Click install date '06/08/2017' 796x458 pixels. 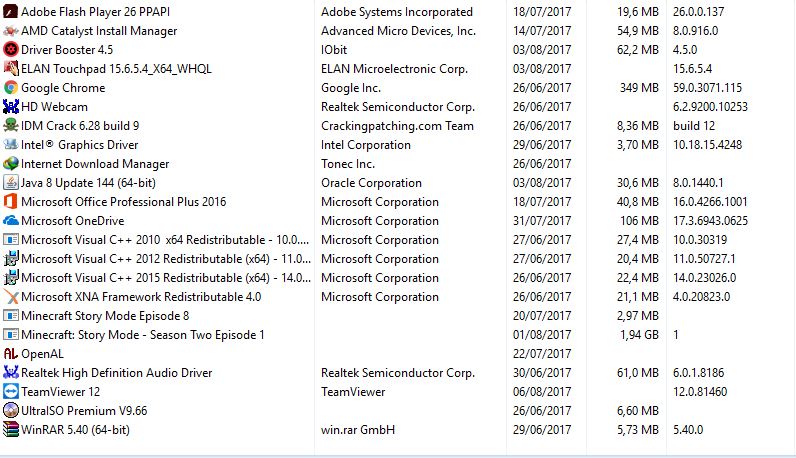(x=542, y=392)
